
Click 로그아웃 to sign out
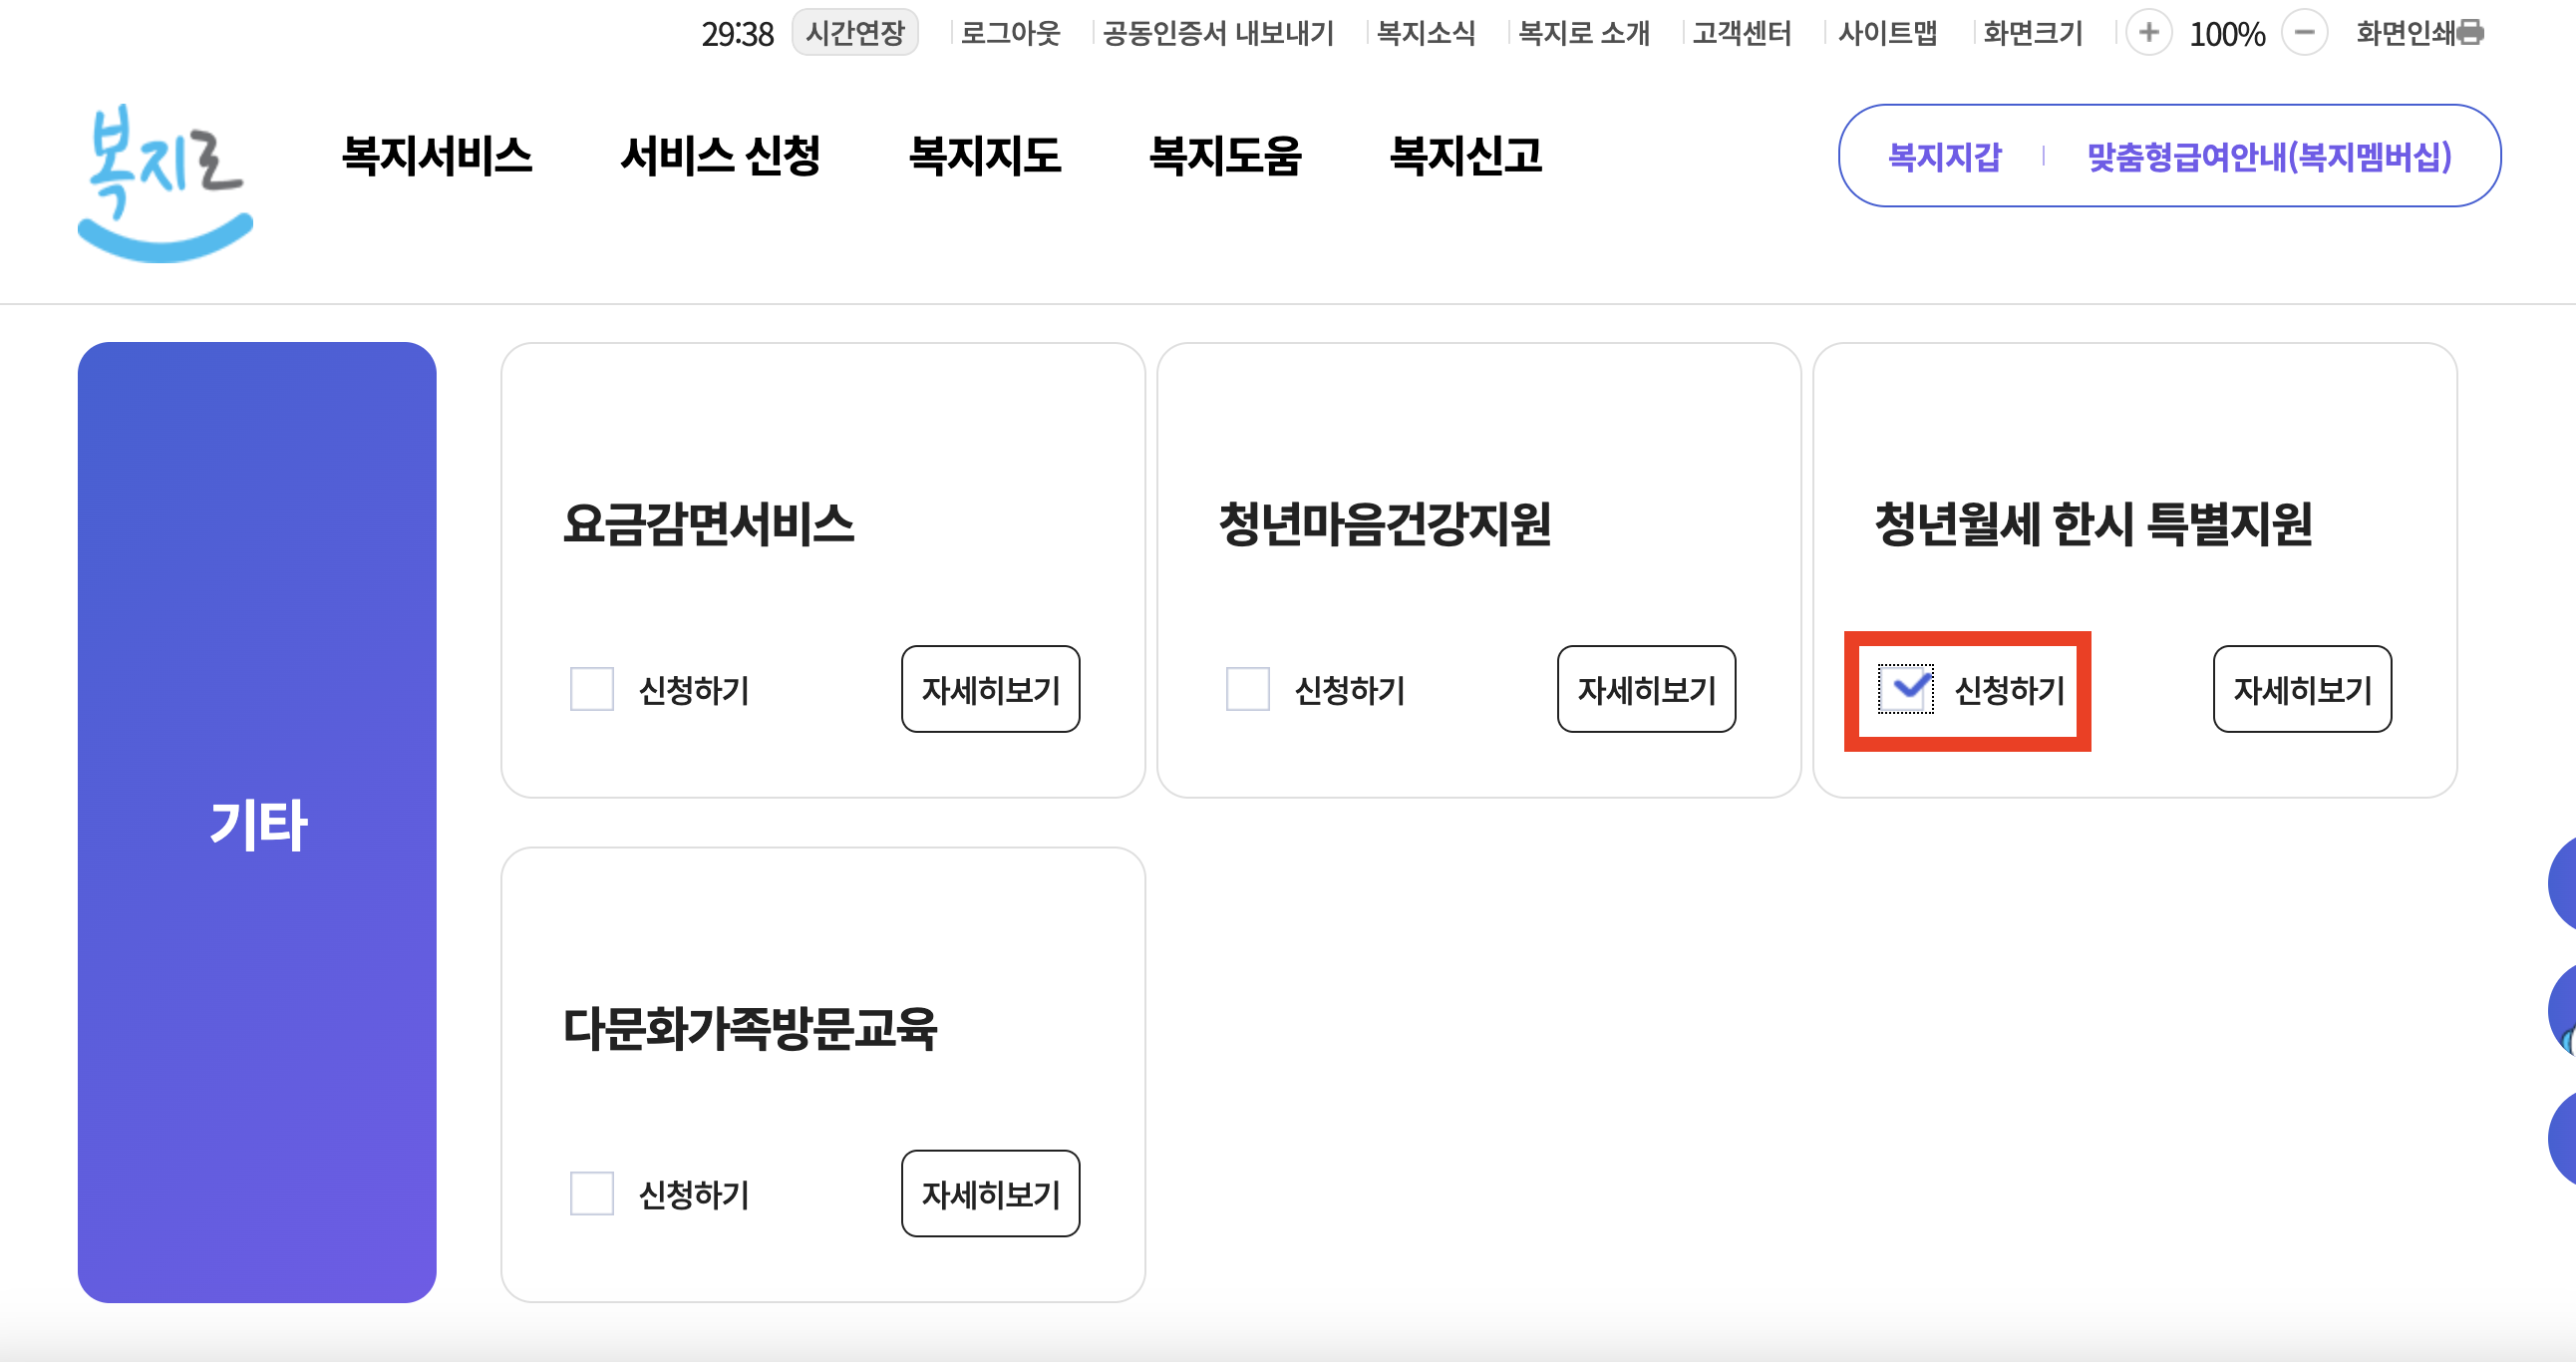tap(1011, 33)
